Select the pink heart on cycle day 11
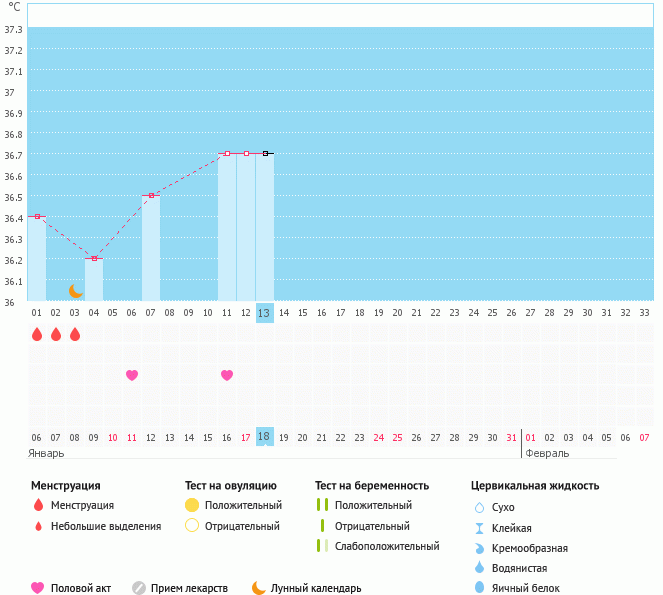 coord(227,375)
